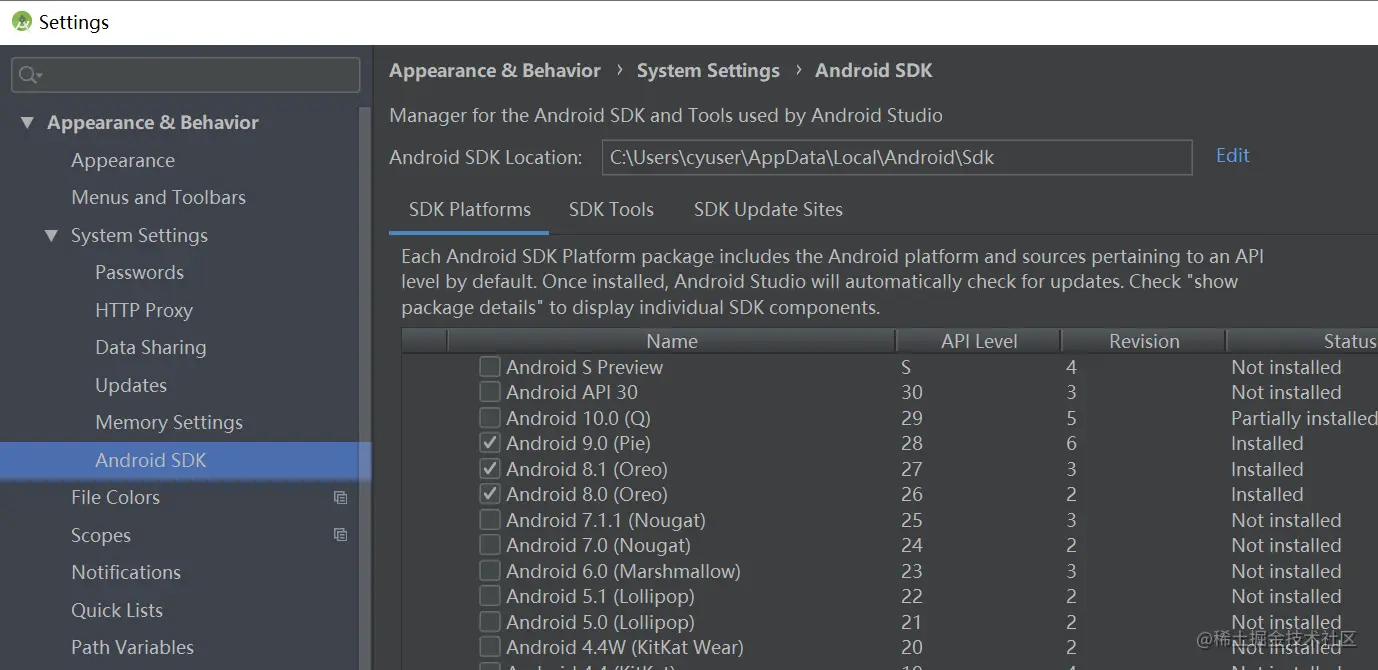The image size is (1378, 670).
Task: Uncheck the Android 9.0 (Pie) checkbox
Action: (490, 443)
